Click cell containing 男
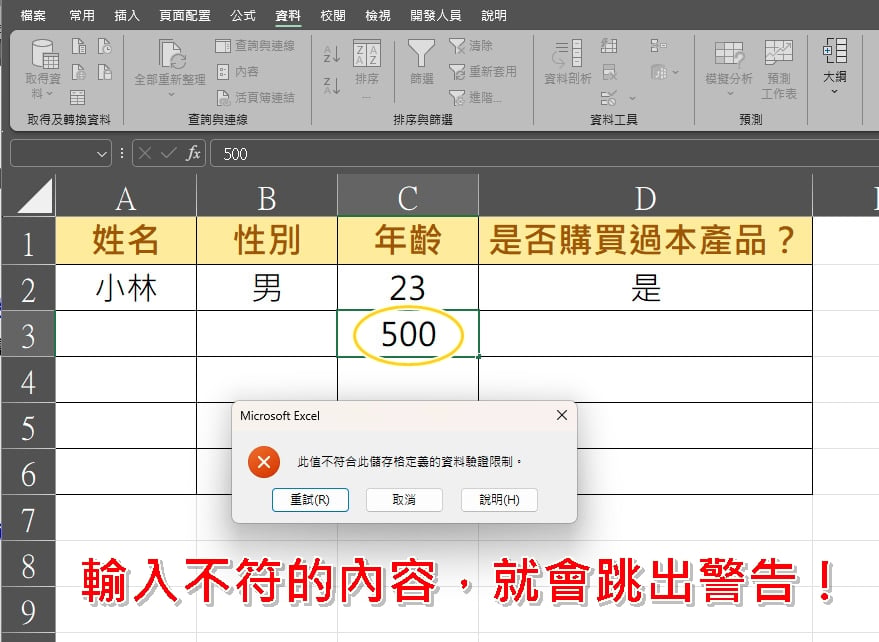This screenshot has width=879, height=642. [267, 288]
